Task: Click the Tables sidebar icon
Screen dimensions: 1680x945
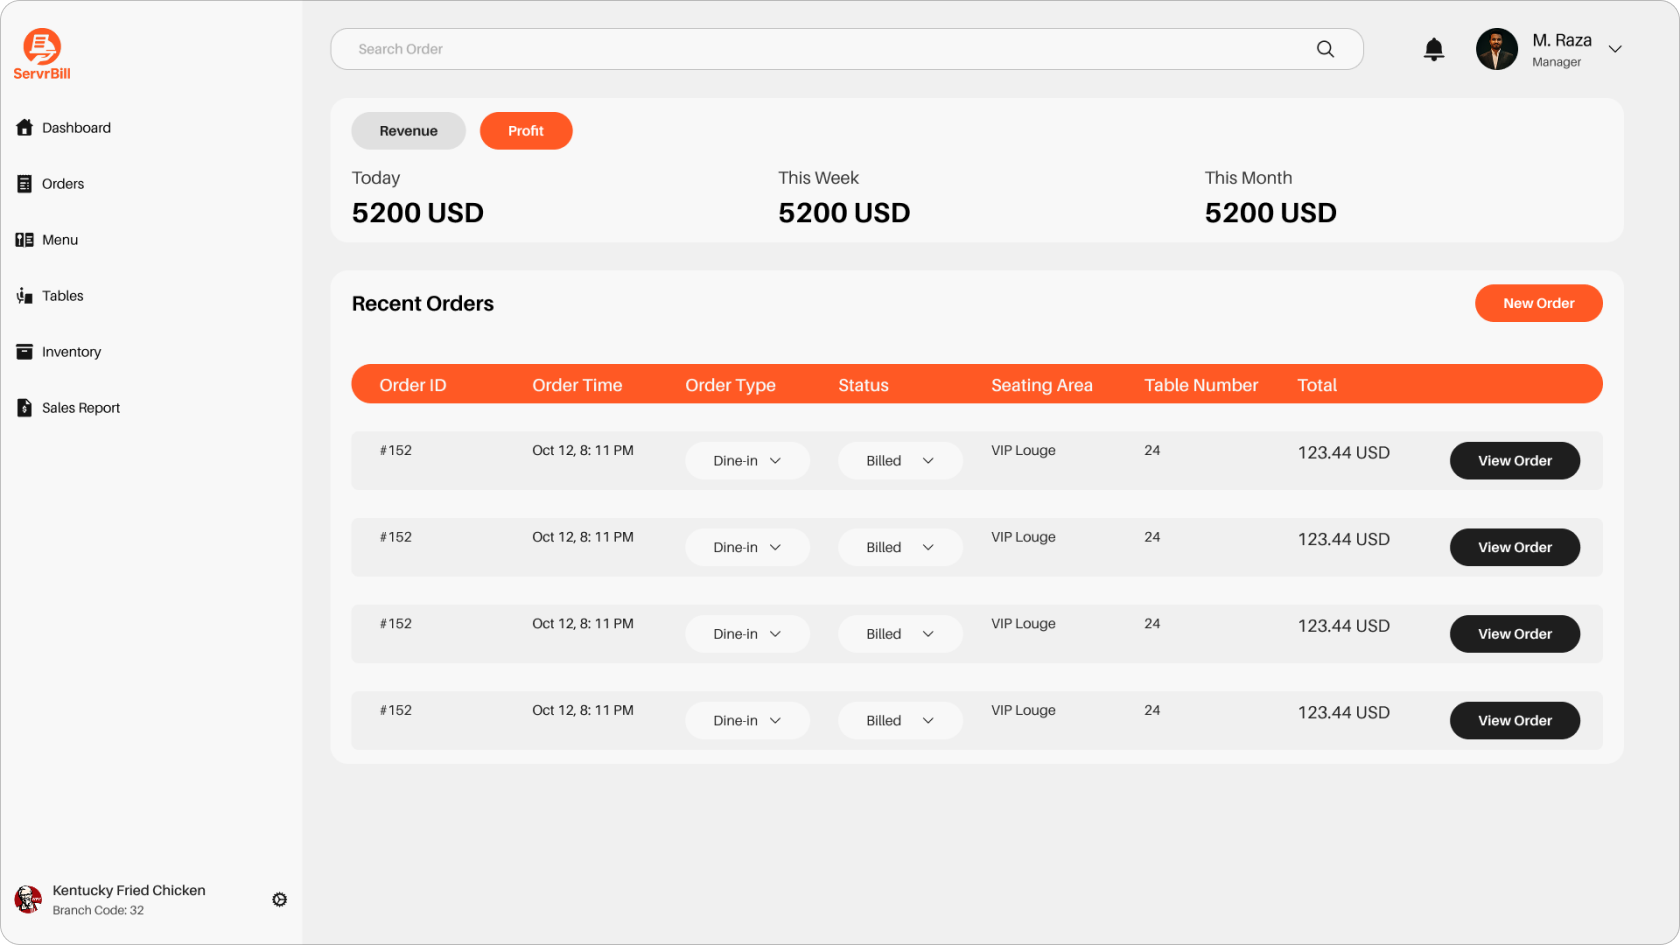Action: click(x=25, y=296)
